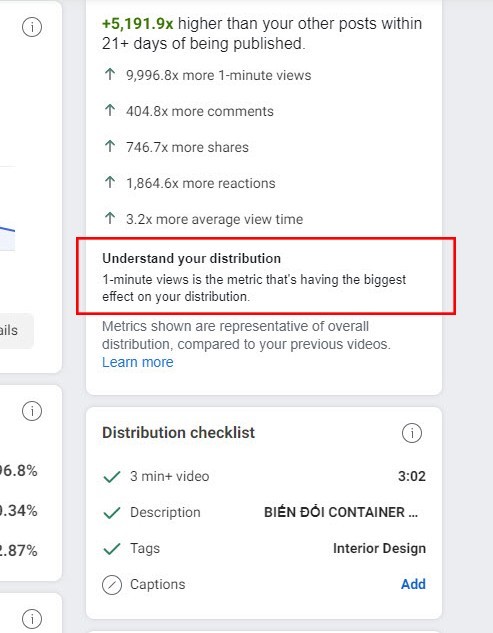
Task: Click the up arrow beside more reactions
Action: pyautogui.click(x=110, y=182)
